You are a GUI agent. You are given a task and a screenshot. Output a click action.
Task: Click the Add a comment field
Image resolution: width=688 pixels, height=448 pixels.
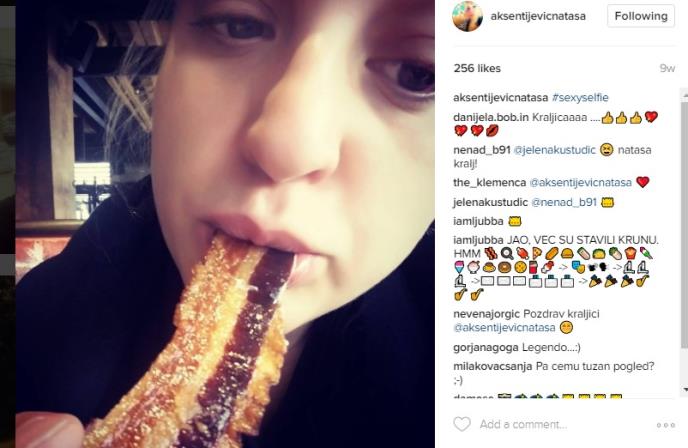(560, 424)
